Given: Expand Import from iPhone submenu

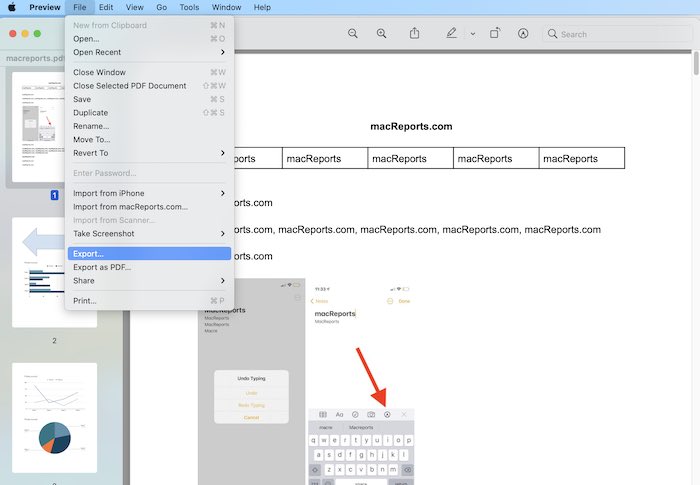Looking at the screenshot, I should (x=149, y=193).
